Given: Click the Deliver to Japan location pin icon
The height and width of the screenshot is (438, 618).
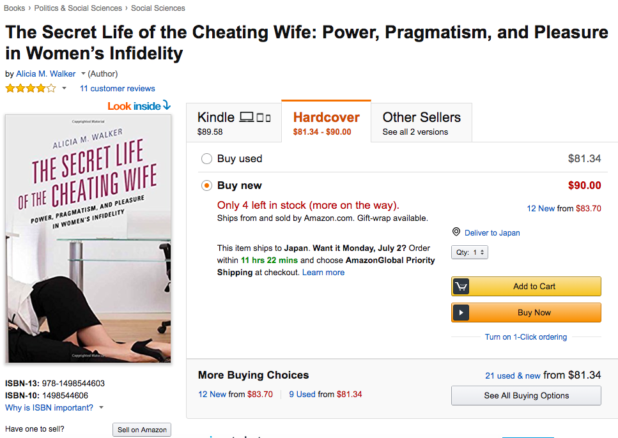Looking at the screenshot, I should point(456,232).
